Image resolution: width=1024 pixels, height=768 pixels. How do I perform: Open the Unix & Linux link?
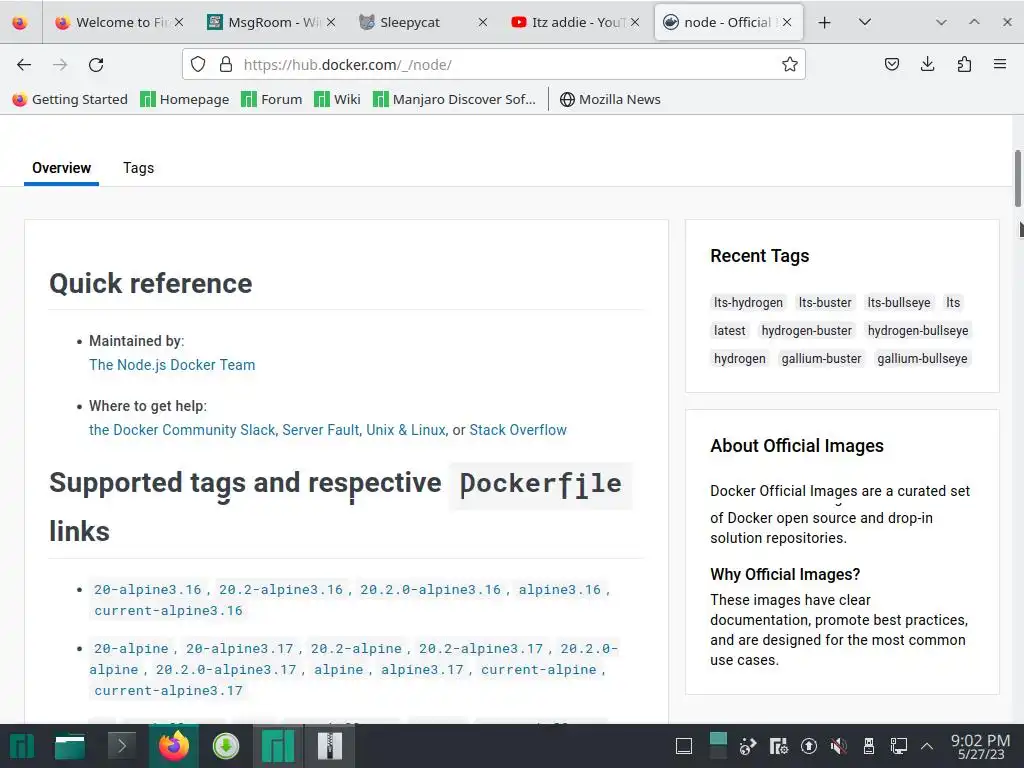click(406, 430)
